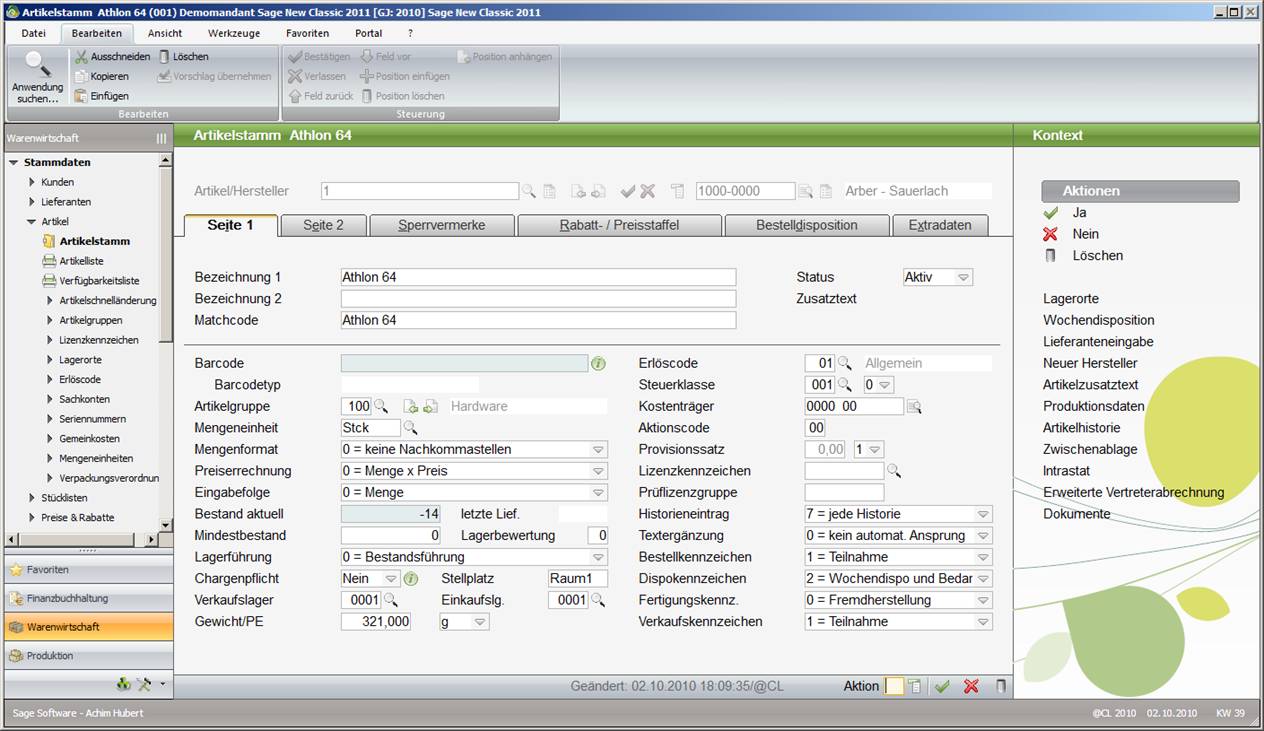Collapse the Stammdaten tree node

(14, 162)
